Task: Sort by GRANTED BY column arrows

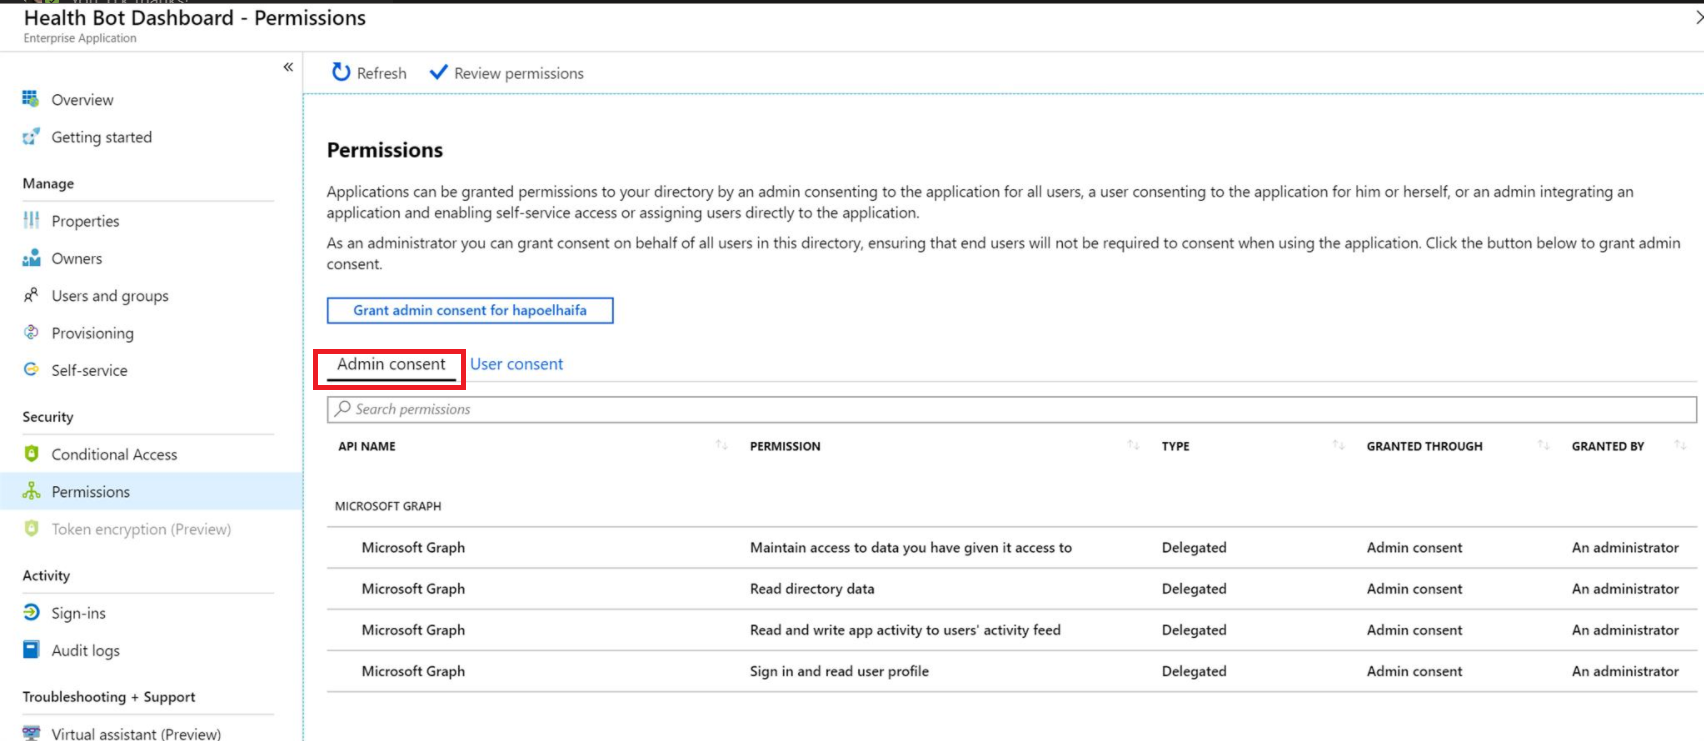Action: coord(1680,445)
